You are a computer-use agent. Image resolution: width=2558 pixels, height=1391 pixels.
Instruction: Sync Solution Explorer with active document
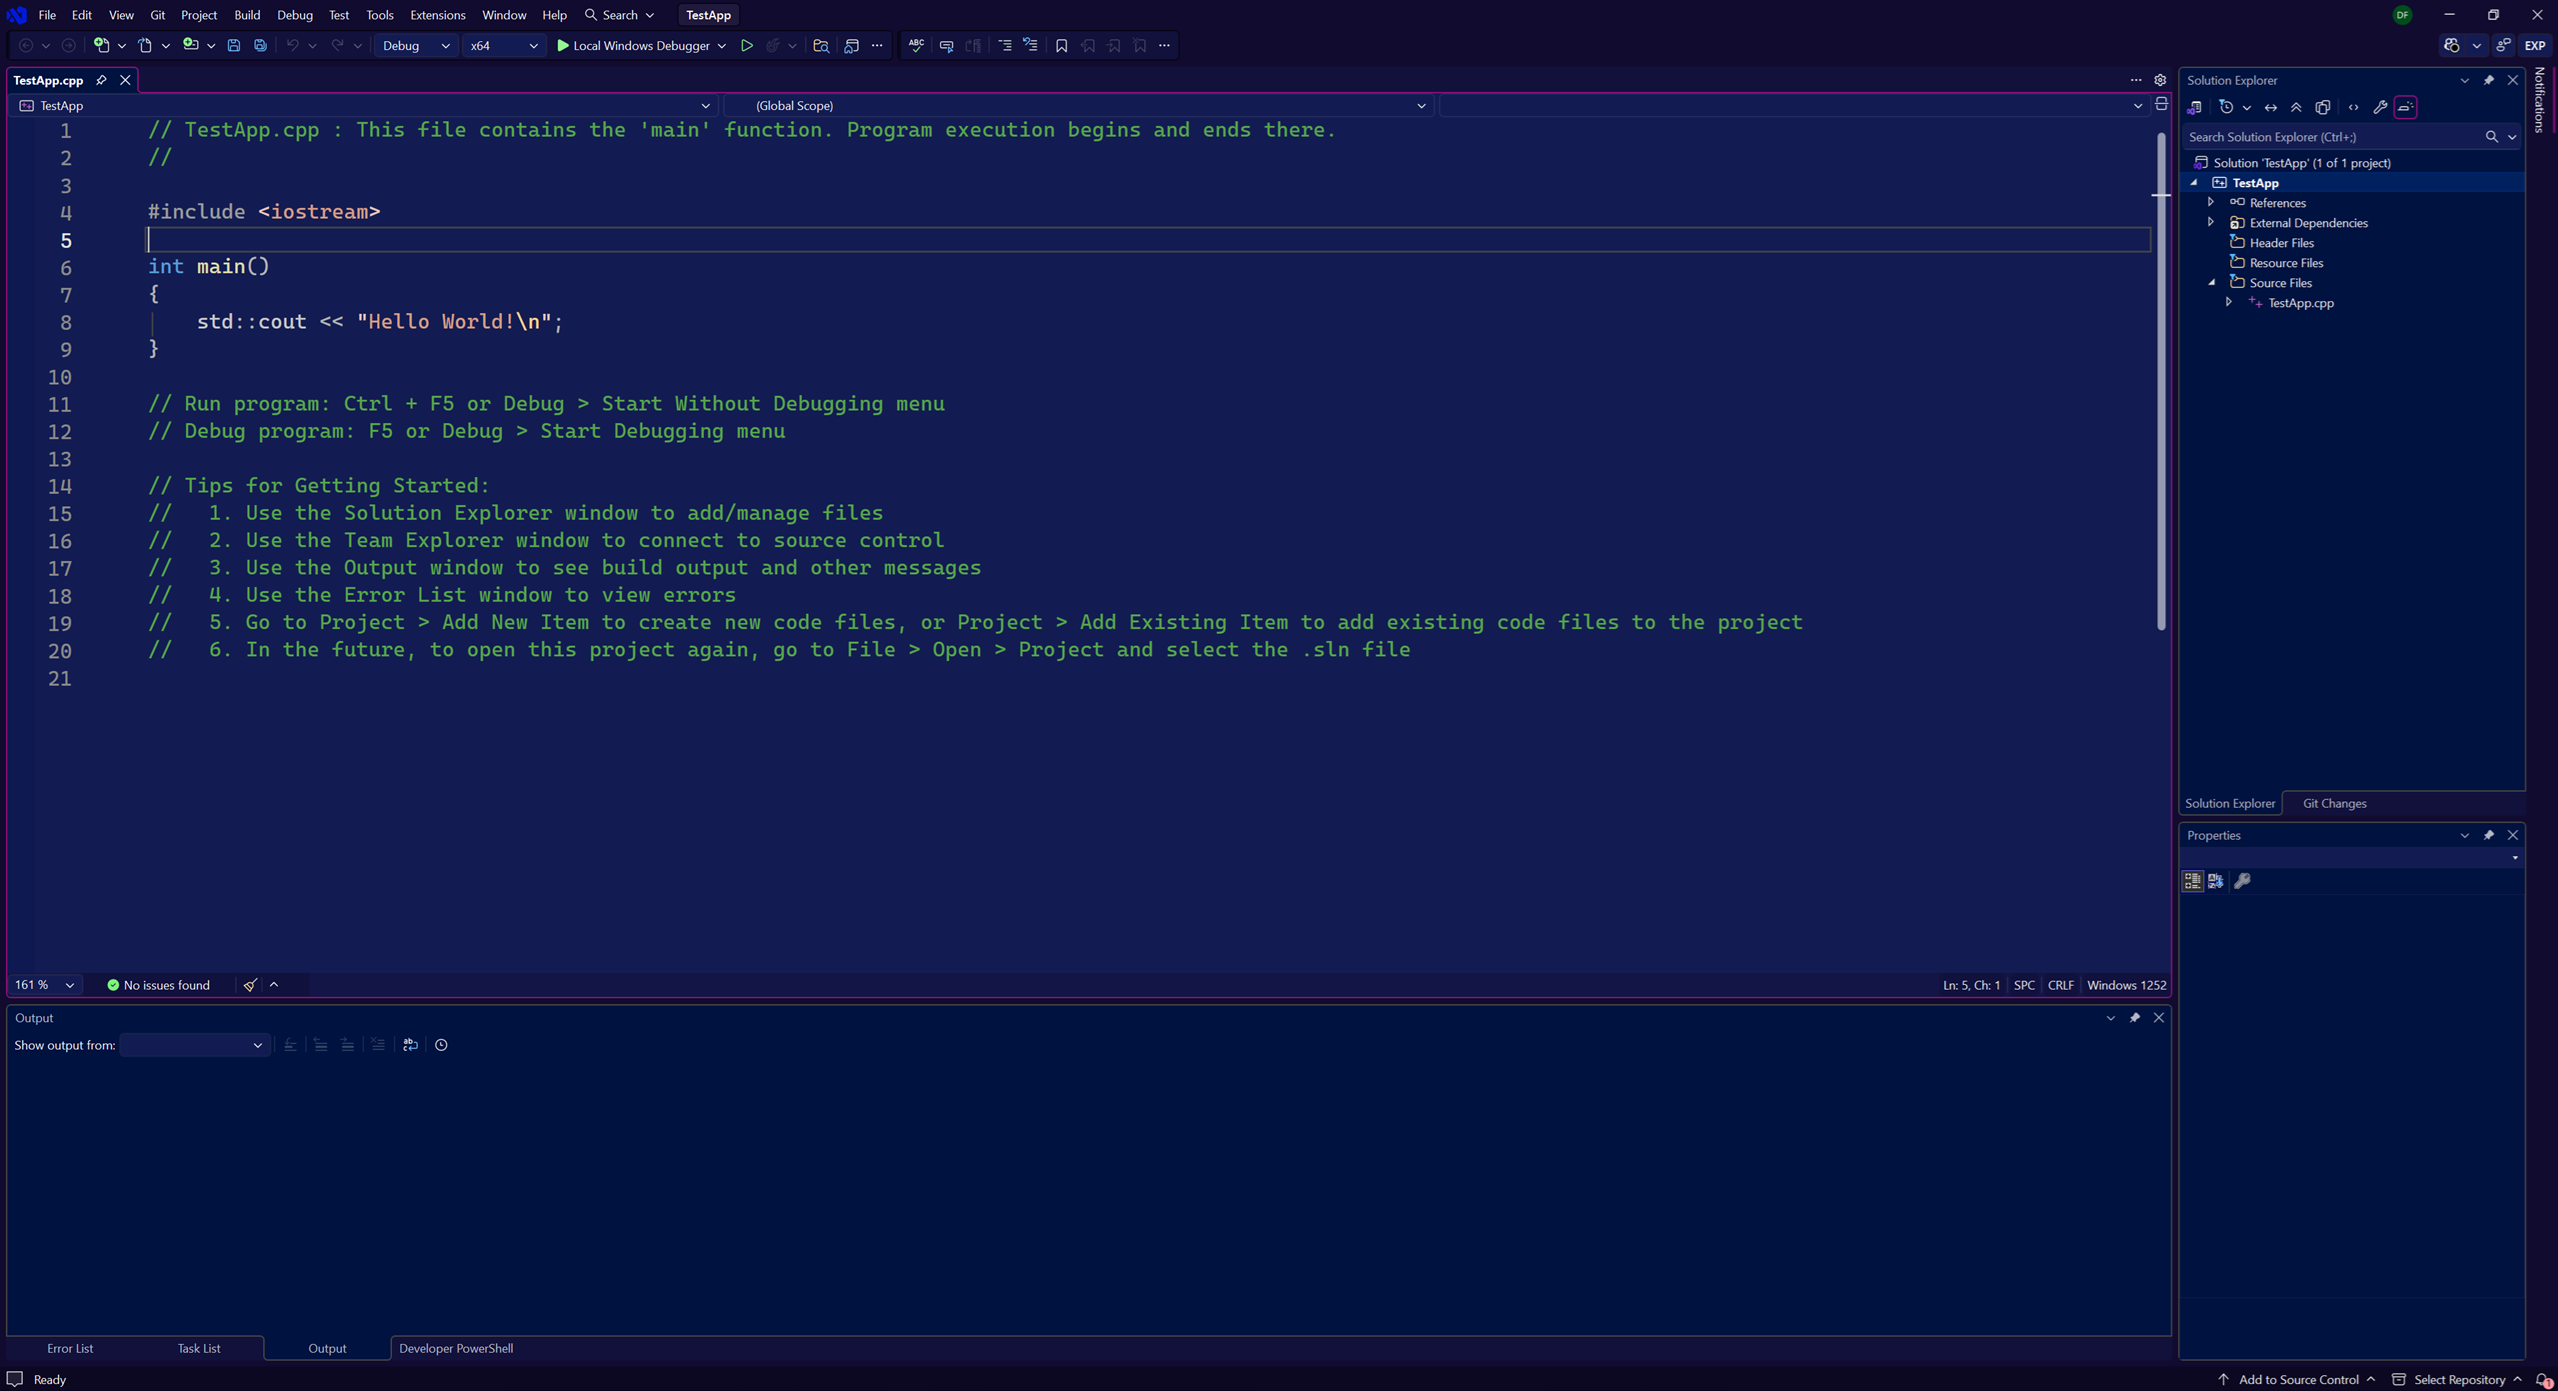2271,107
